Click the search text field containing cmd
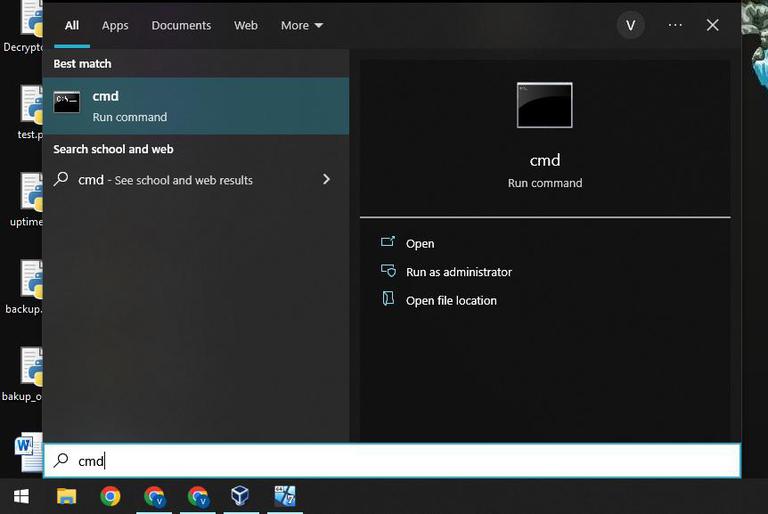 (x=392, y=461)
